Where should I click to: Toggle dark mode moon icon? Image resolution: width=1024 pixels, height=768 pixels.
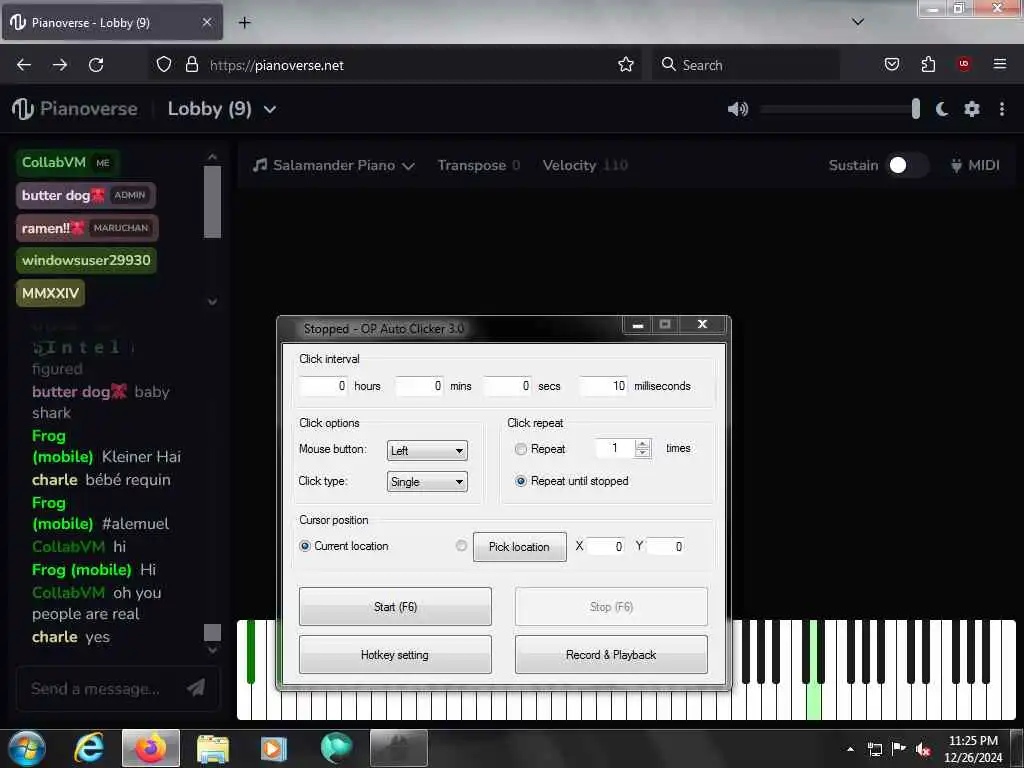942,109
